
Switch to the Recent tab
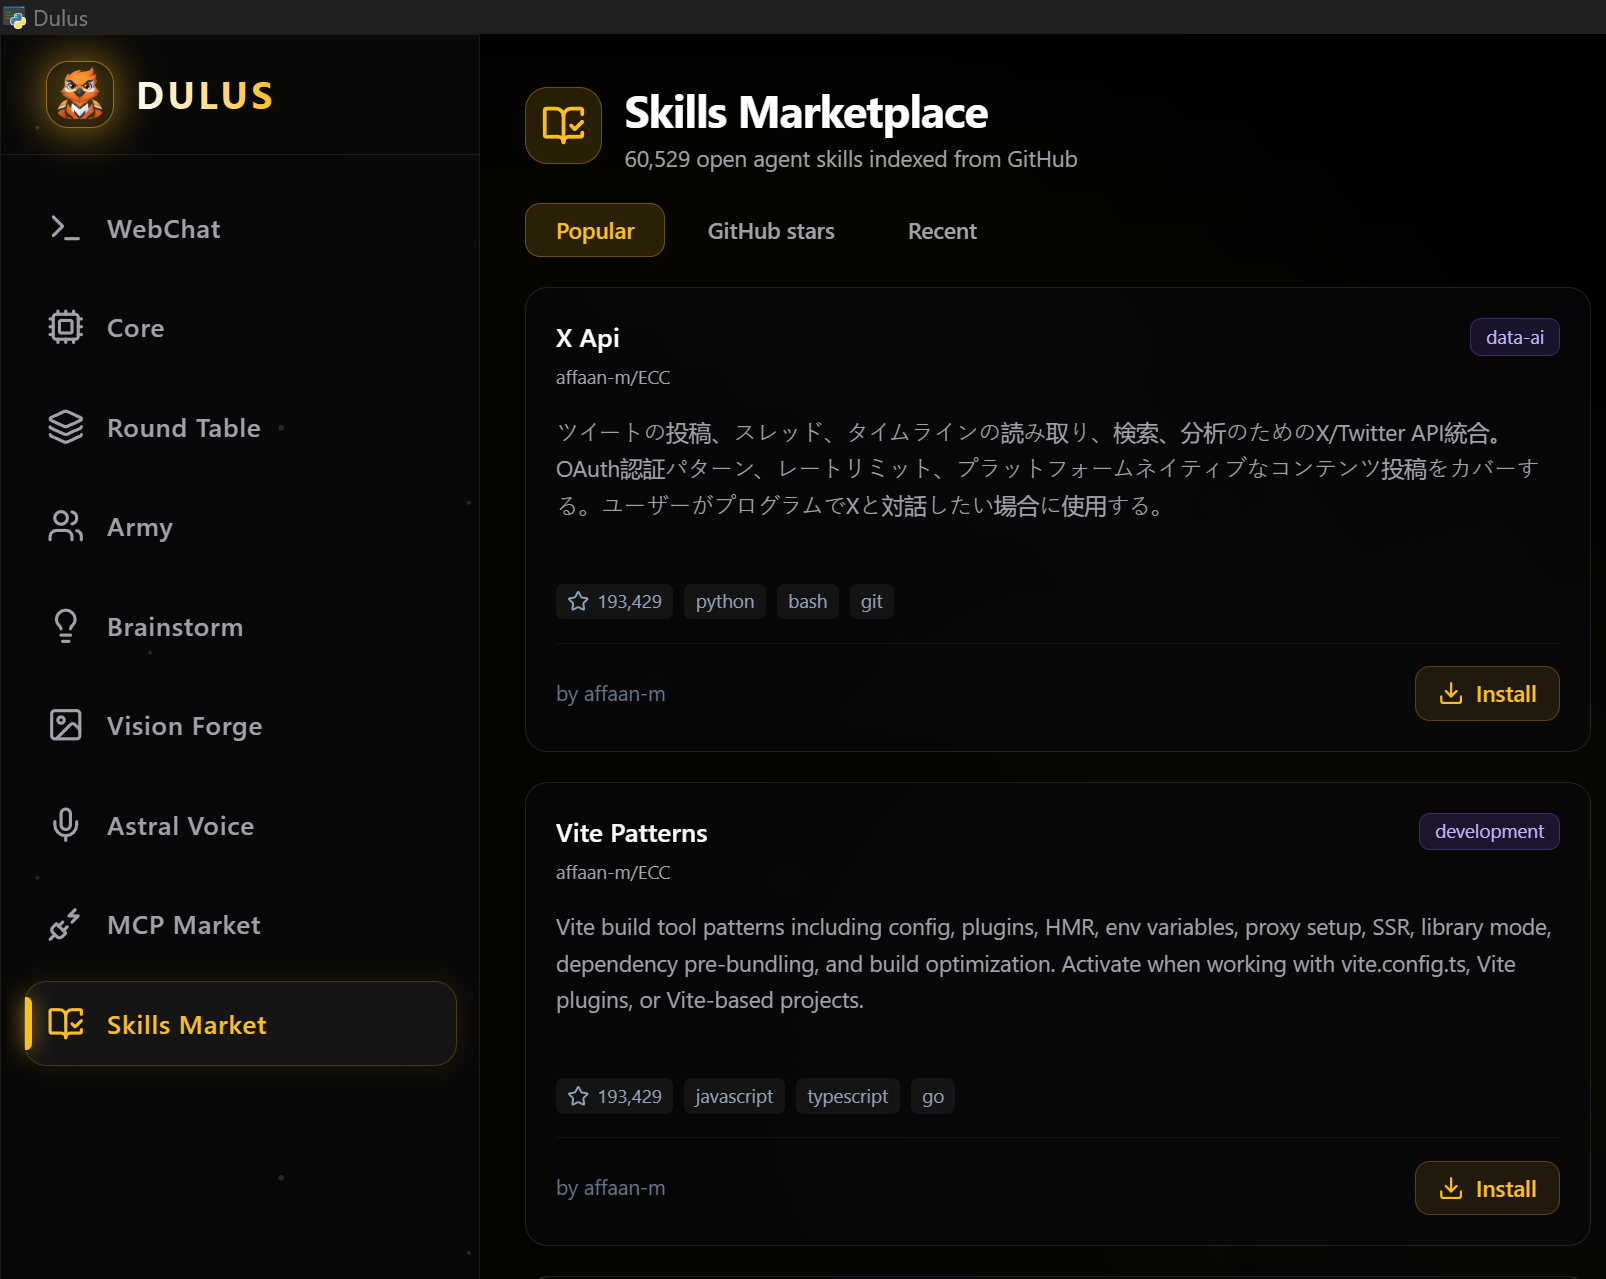[942, 231]
